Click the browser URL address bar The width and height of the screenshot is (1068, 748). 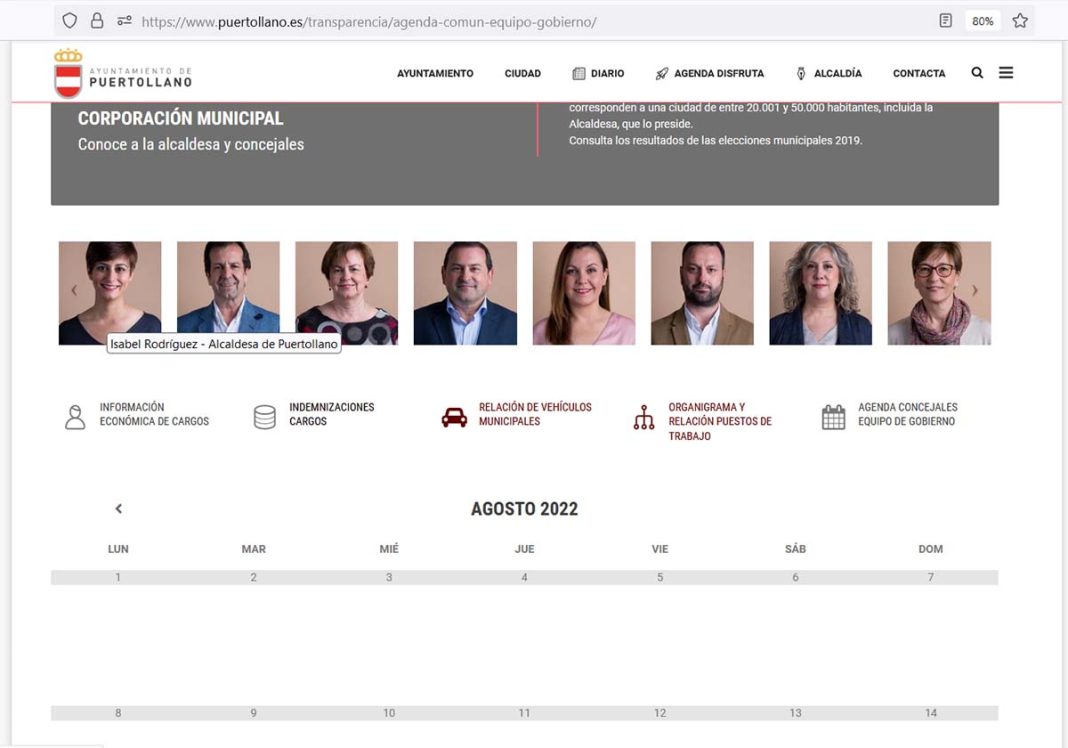coord(500,21)
